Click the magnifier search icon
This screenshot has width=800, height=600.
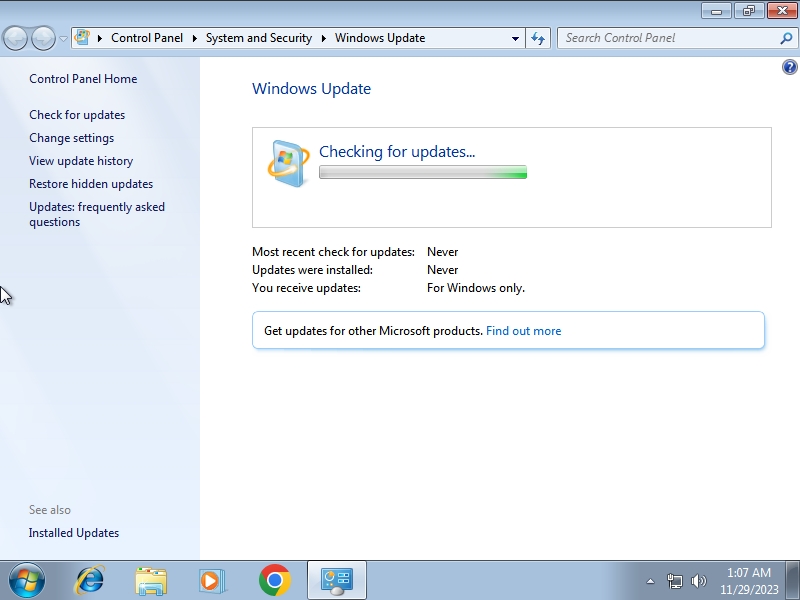click(x=786, y=38)
